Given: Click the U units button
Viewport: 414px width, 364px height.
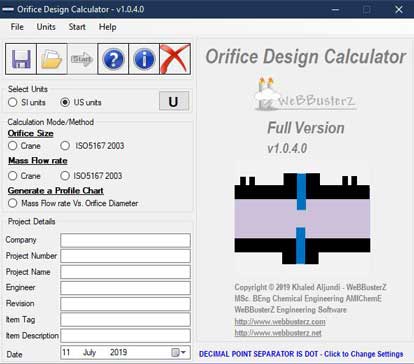Looking at the screenshot, I should point(174,101).
